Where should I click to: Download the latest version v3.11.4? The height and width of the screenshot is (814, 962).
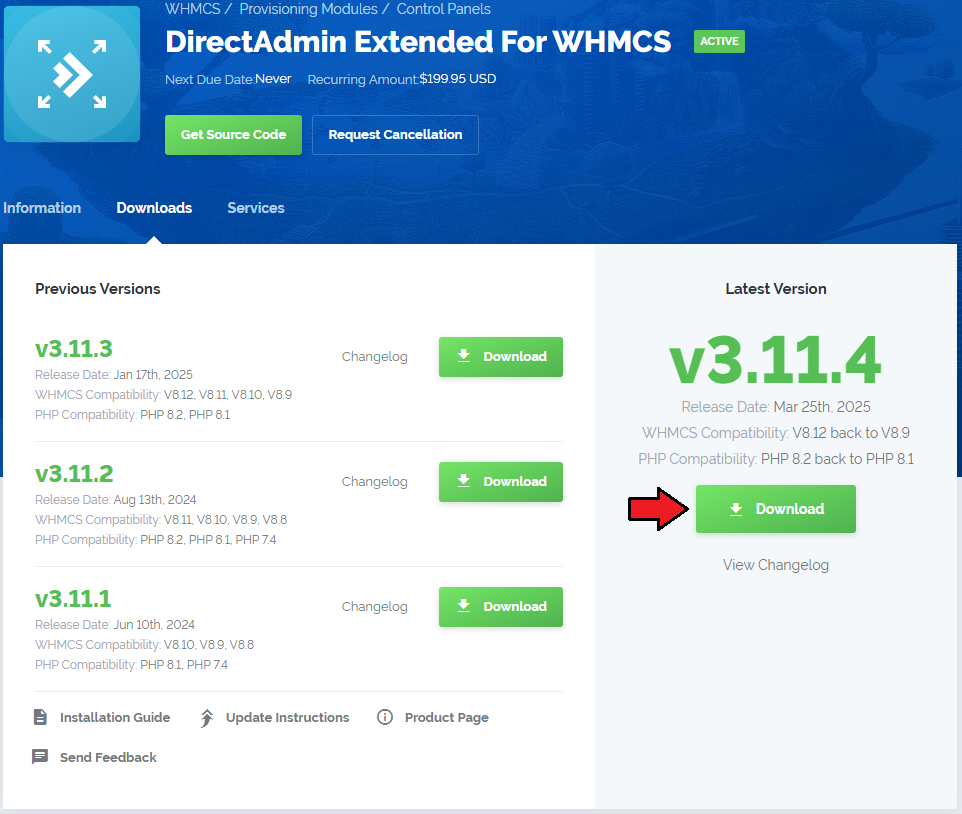[775, 509]
